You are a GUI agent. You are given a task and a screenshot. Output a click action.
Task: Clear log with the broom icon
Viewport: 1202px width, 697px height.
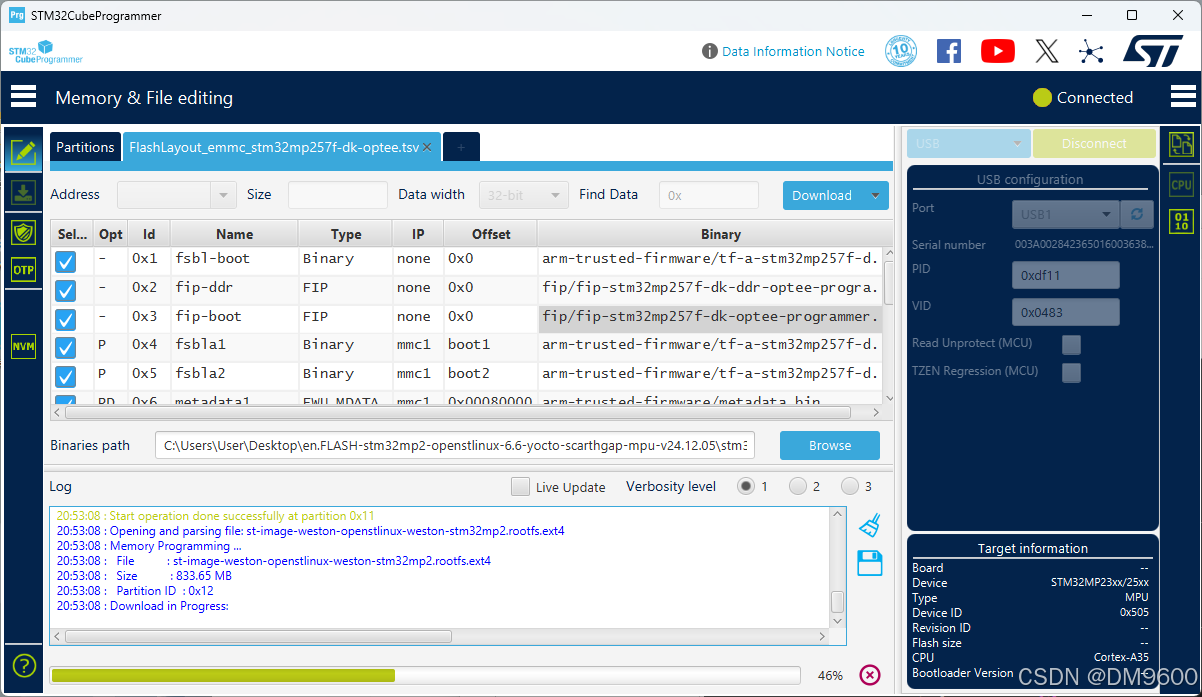(x=870, y=525)
